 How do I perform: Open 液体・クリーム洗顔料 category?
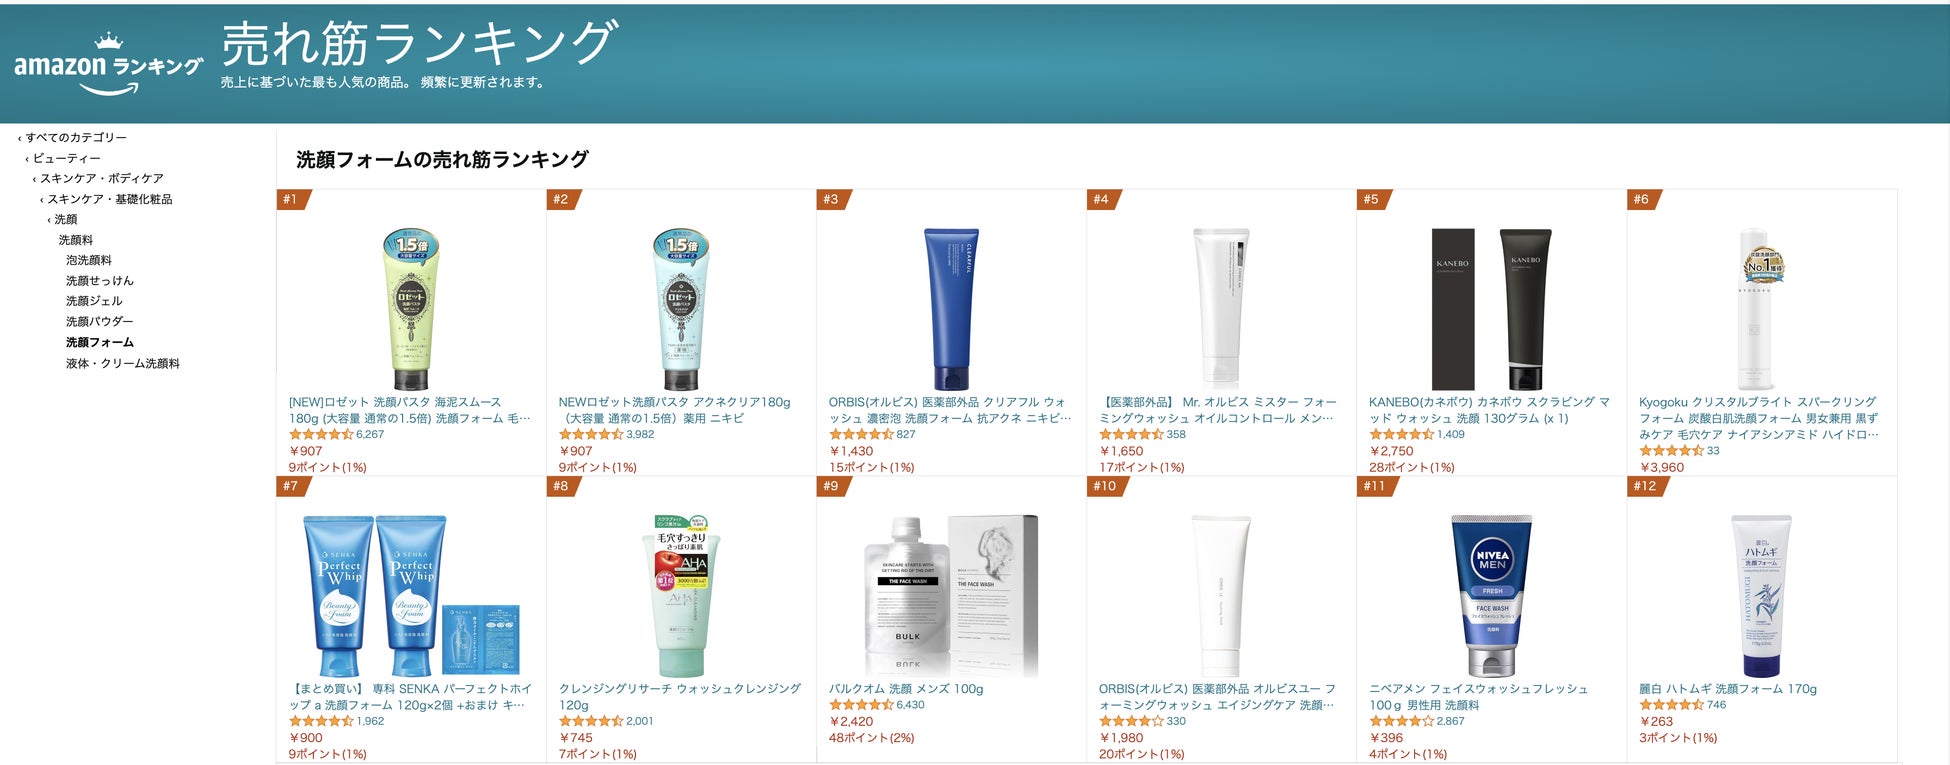click(x=123, y=363)
